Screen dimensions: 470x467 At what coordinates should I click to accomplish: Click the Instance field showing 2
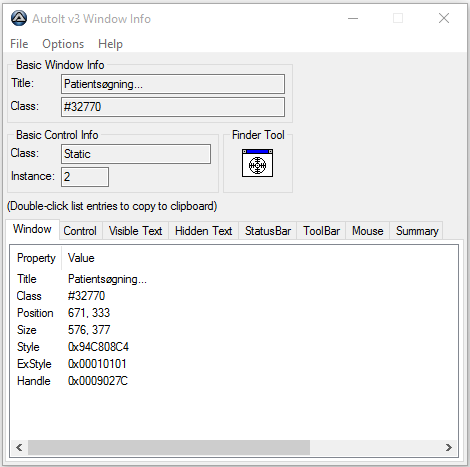tap(85, 177)
